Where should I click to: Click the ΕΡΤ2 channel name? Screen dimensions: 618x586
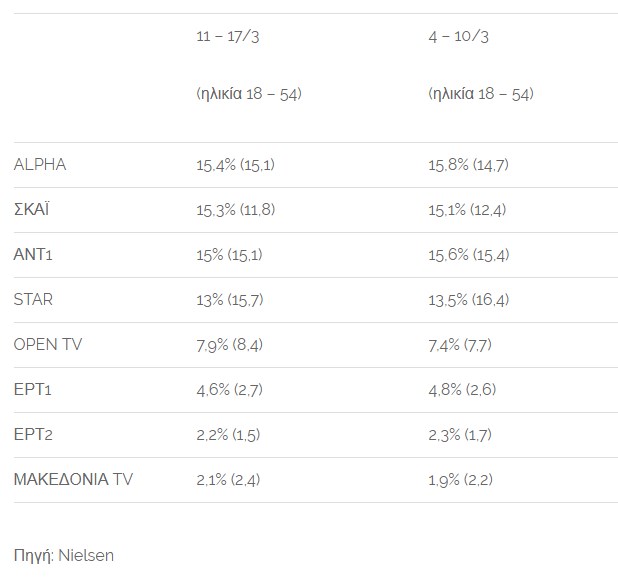(x=33, y=435)
